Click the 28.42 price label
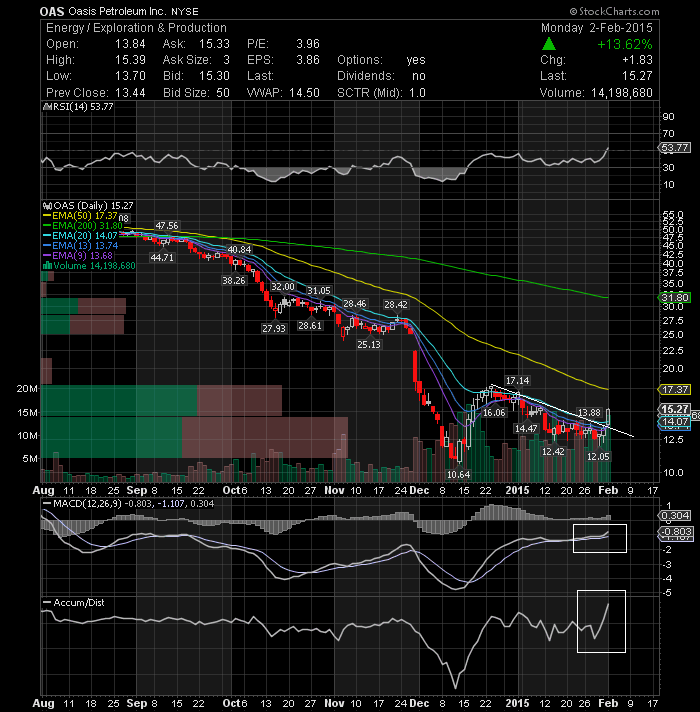Screen dimensions: 700x712 [396, 305]
